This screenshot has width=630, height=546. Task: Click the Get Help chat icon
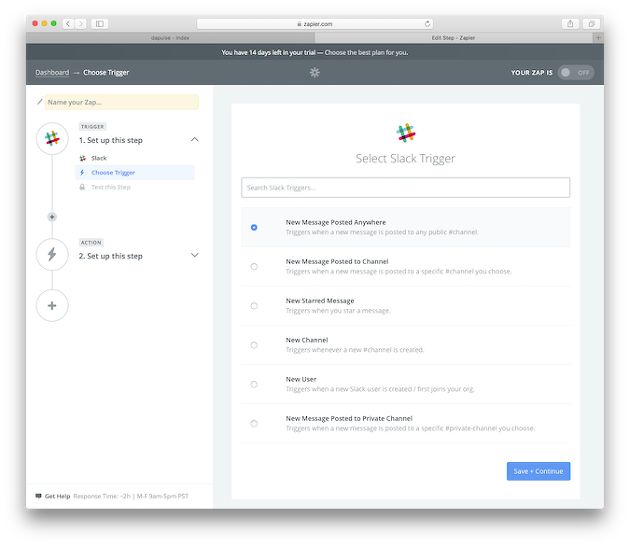39,496
